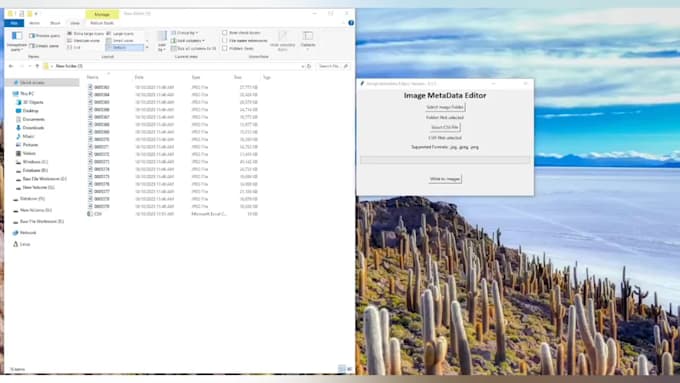Screen dimensions: 680x383
Task: Open recent locations dropdown arrow
Action: [29, 66]
